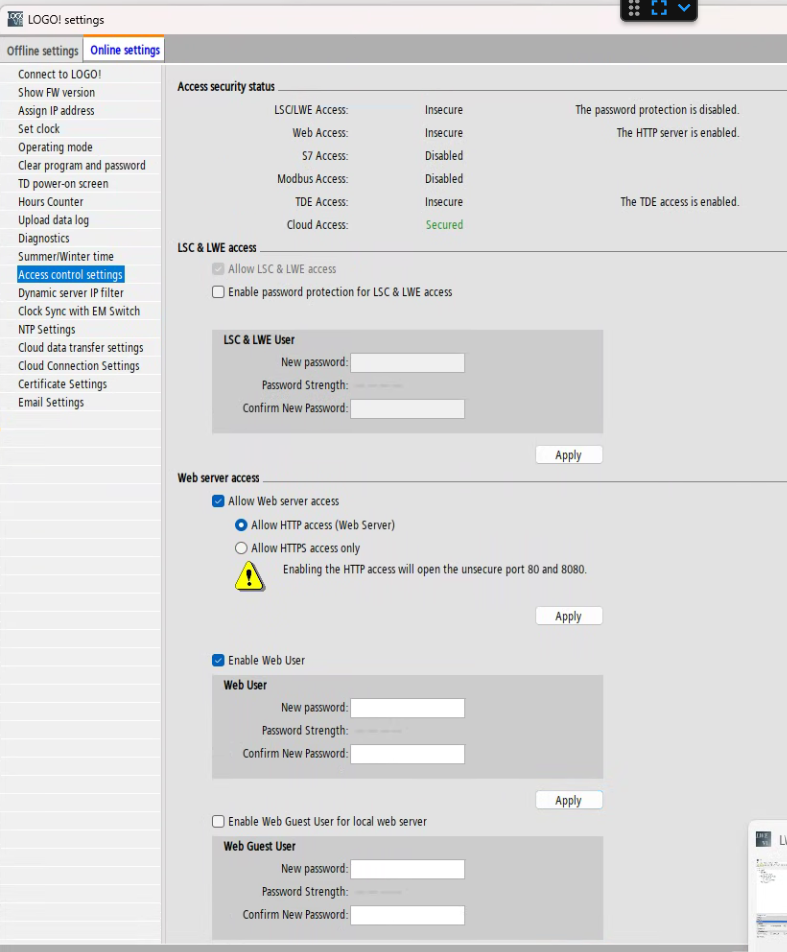Click the LSC/LWE Access Insecure status

tap(443, 110)
